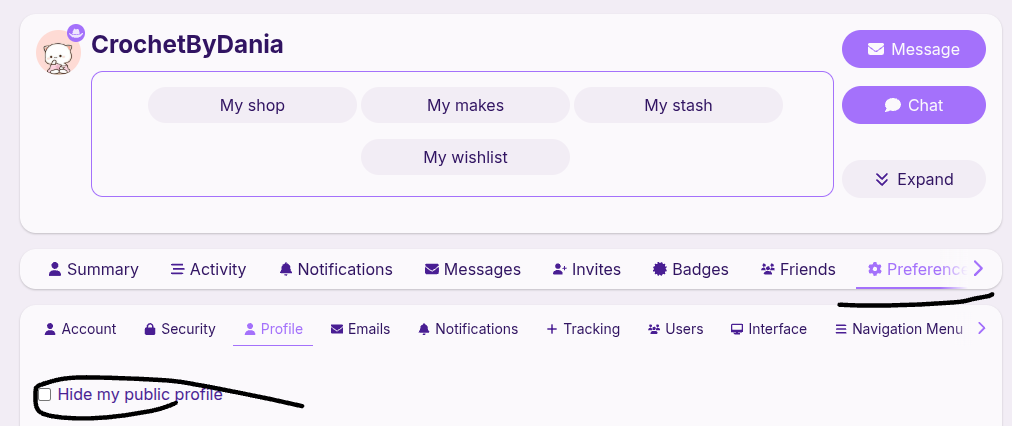Click the CrochetByDania cat avatar image

point(58,53)
